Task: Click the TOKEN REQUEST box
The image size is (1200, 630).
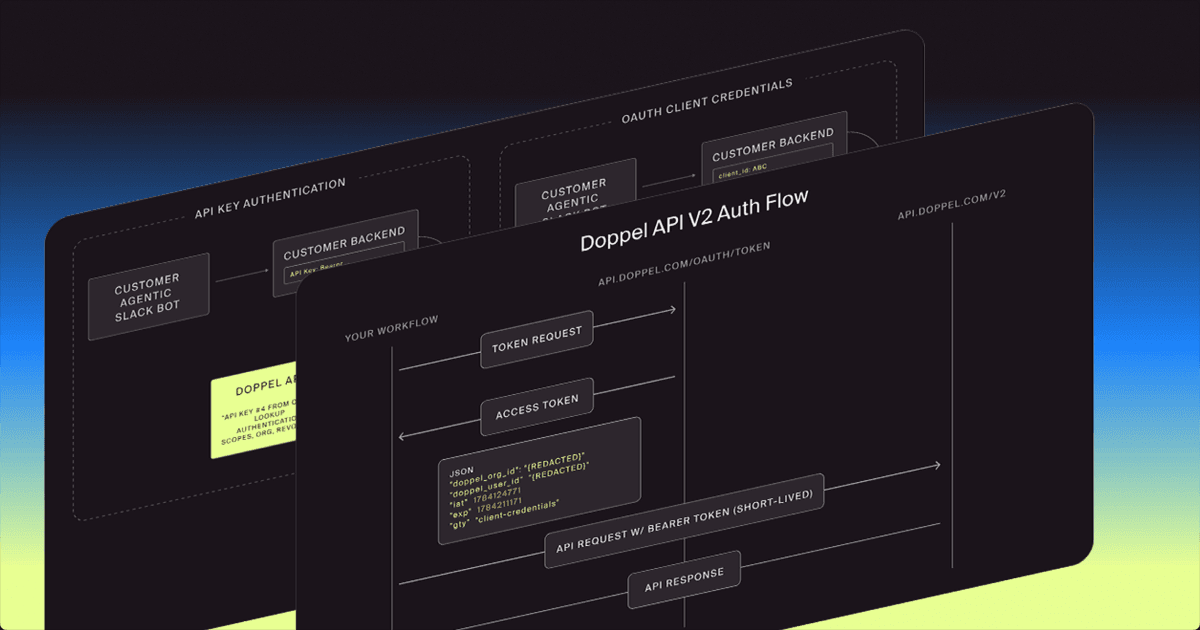Action: click(x=537, y=339)
